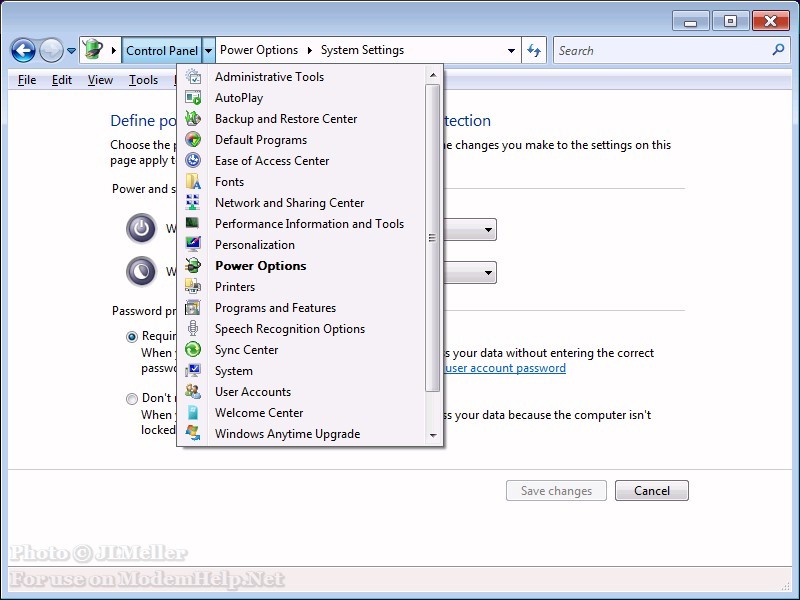The height and width of the screenshot is (600, 800).
Task: Open the power button action combo box
Action: pos(488,230)
